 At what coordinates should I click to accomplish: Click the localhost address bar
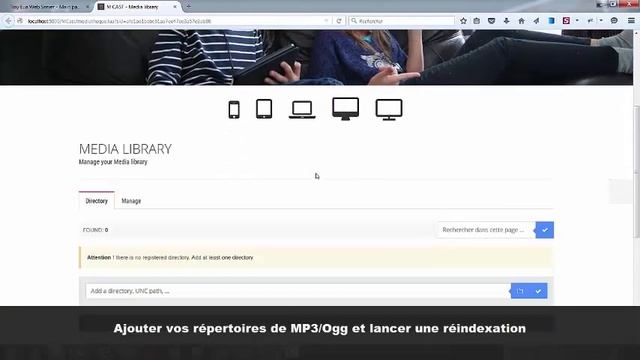click(176, 21)
